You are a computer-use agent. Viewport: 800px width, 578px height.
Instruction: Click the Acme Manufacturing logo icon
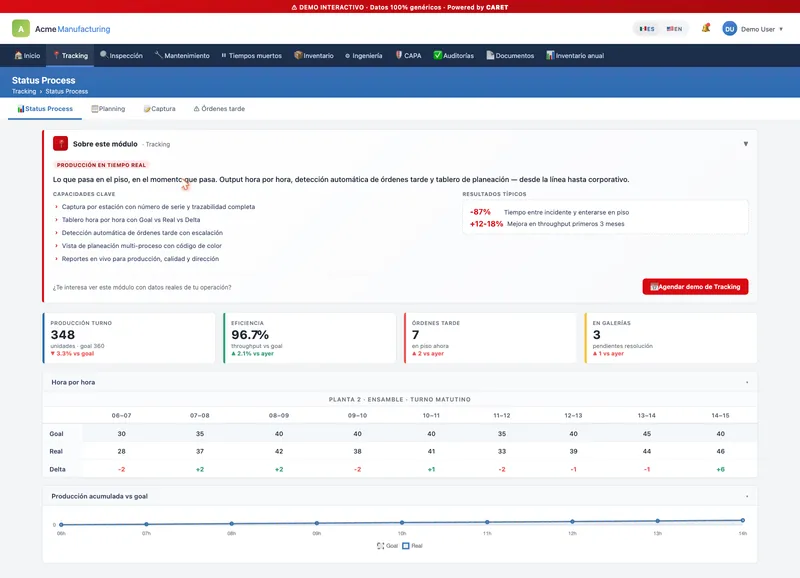pyautogui.click(x=21, y=29)
